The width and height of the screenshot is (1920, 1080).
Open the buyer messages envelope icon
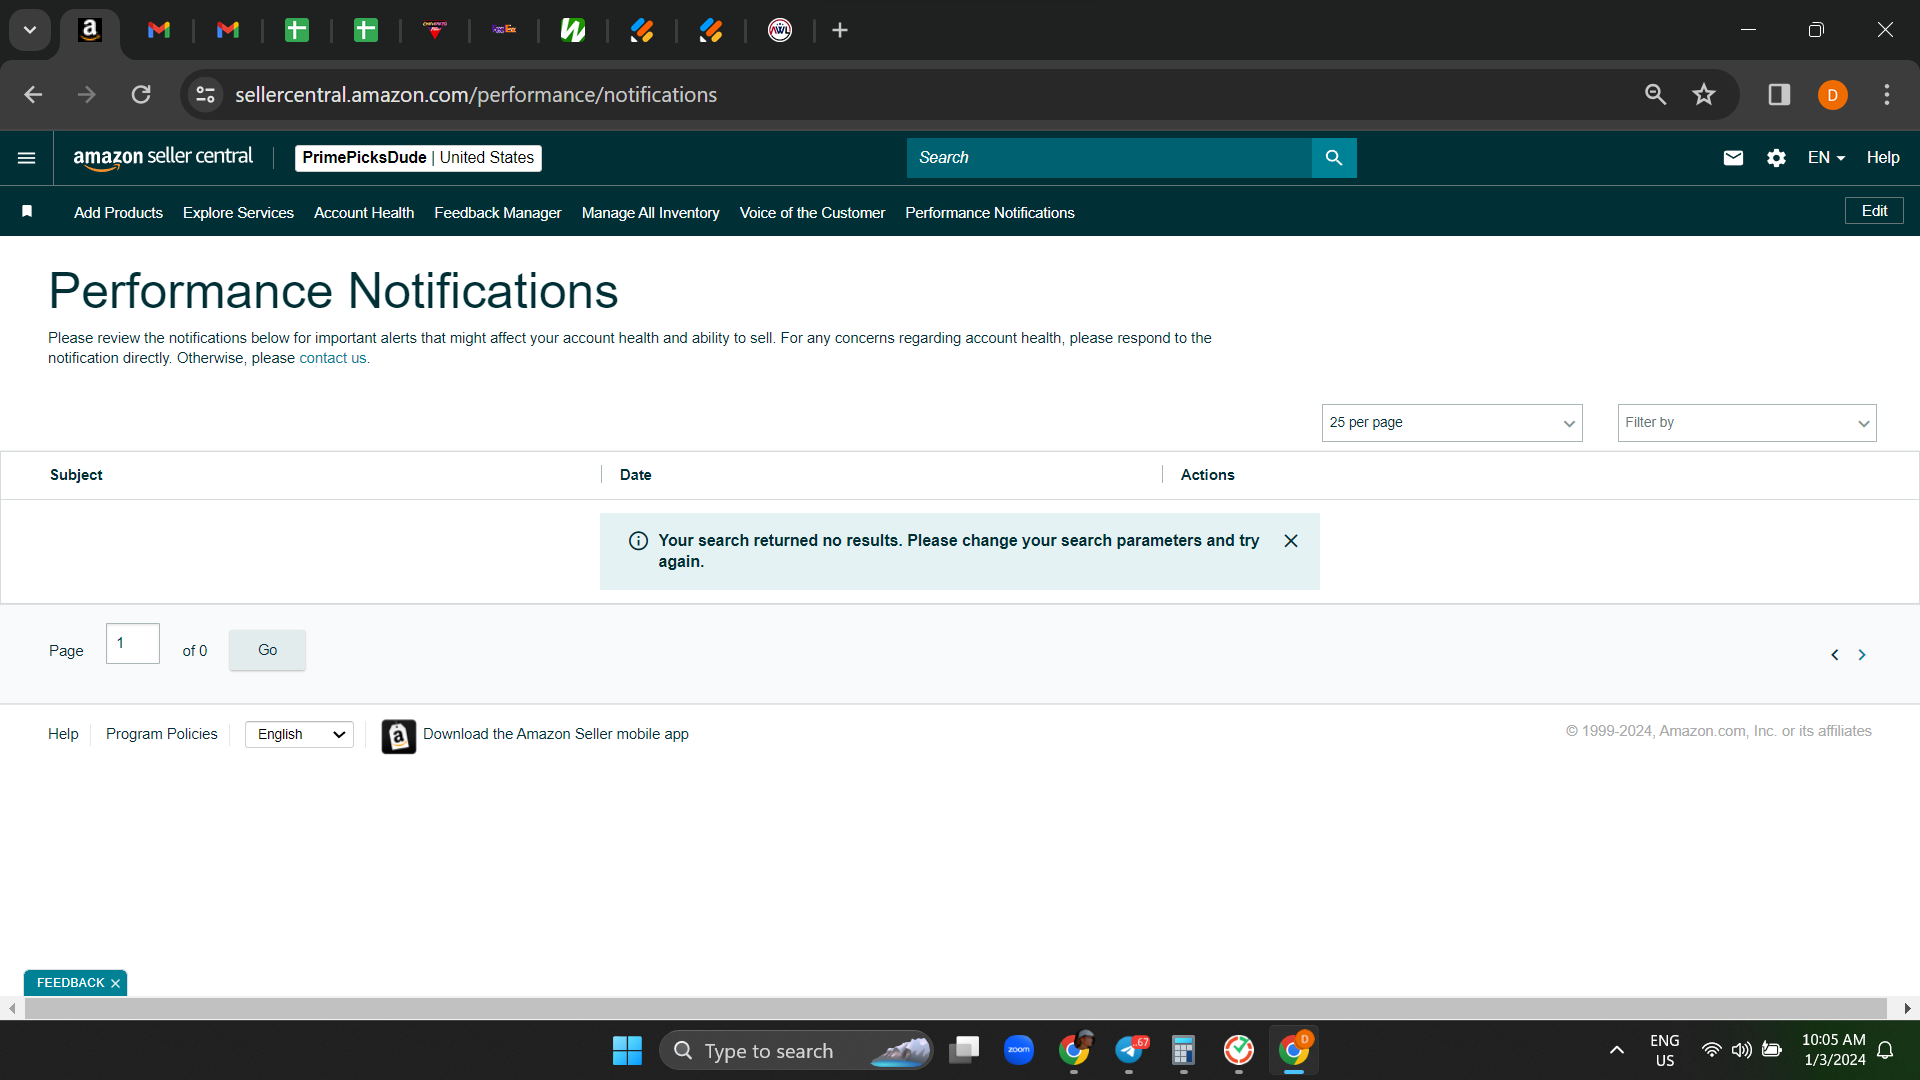tap(1733, 158)
